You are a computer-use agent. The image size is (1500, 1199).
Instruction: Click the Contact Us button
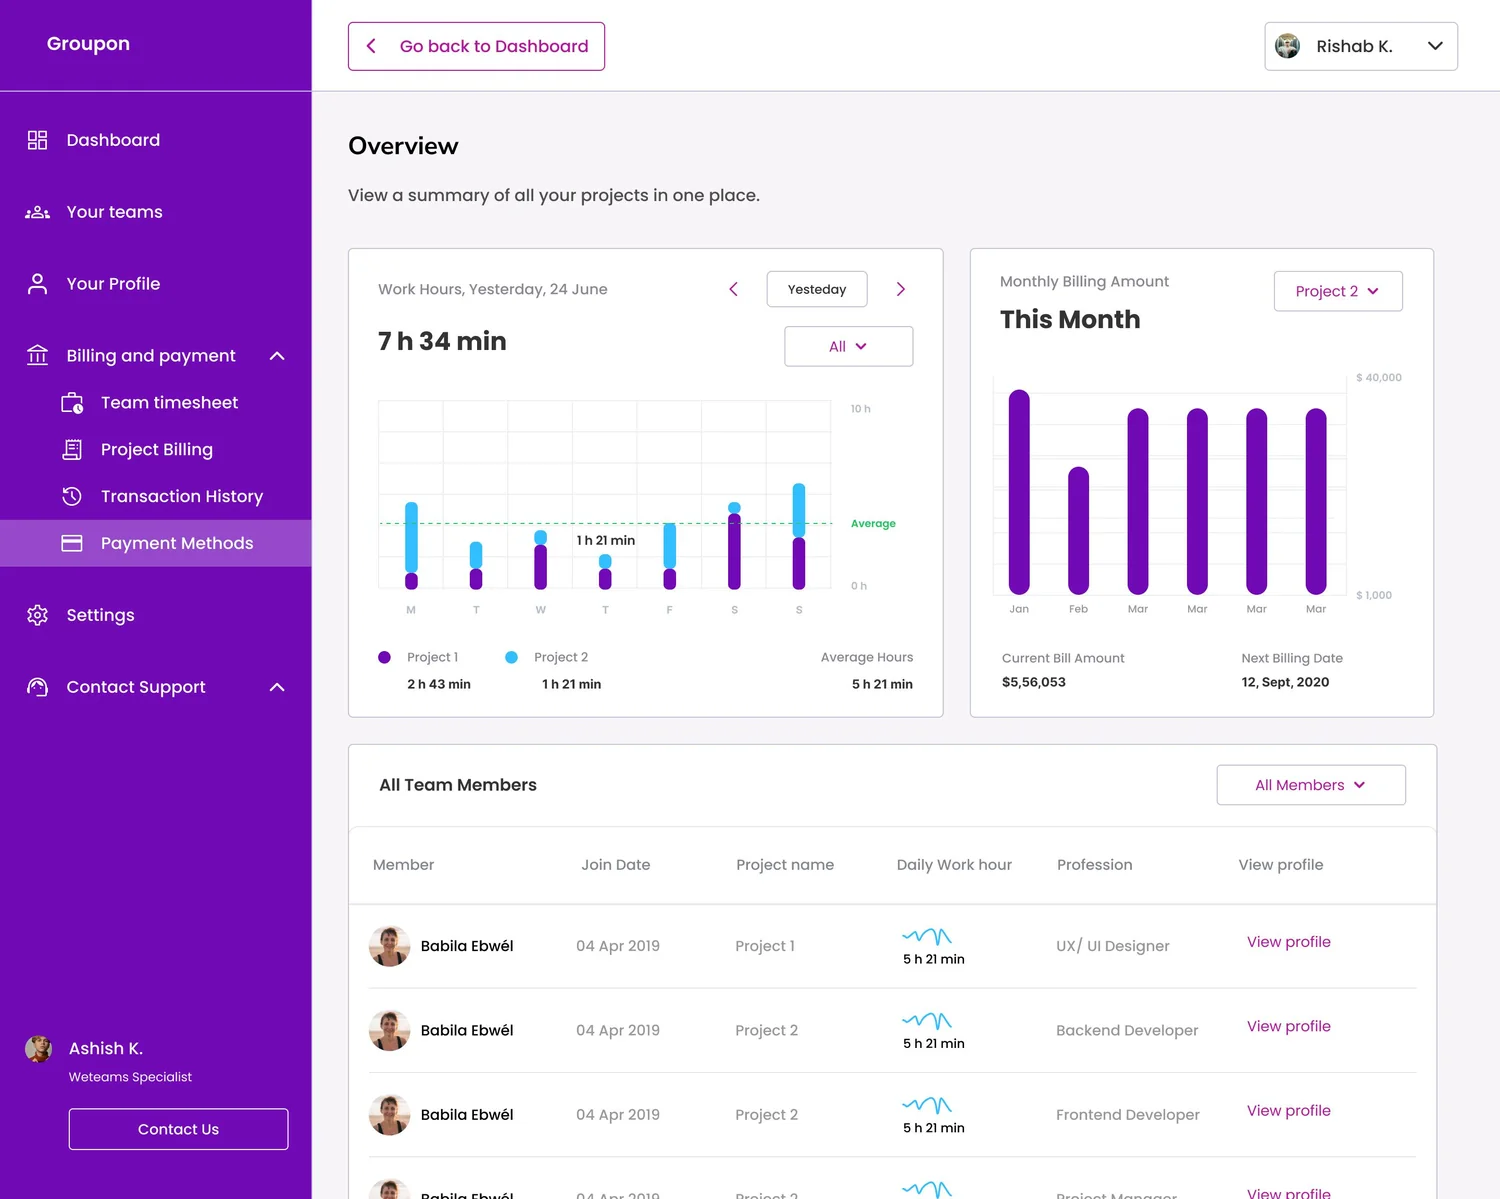point(178,1129)
